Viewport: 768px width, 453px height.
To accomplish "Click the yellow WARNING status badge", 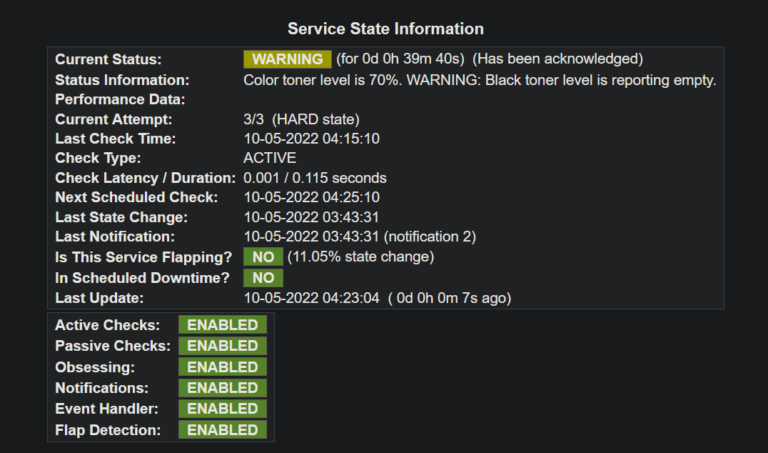I will pos(288,59).
